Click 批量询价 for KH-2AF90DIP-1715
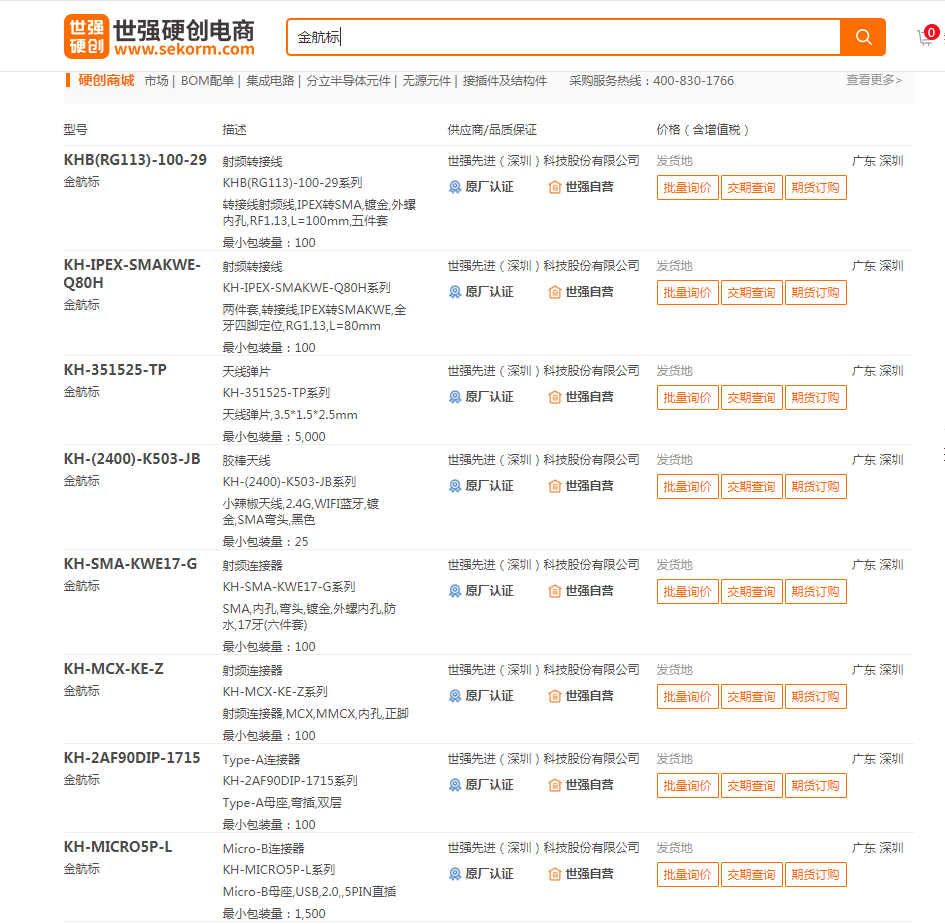 pyautogui.click(x=688, y=785)
